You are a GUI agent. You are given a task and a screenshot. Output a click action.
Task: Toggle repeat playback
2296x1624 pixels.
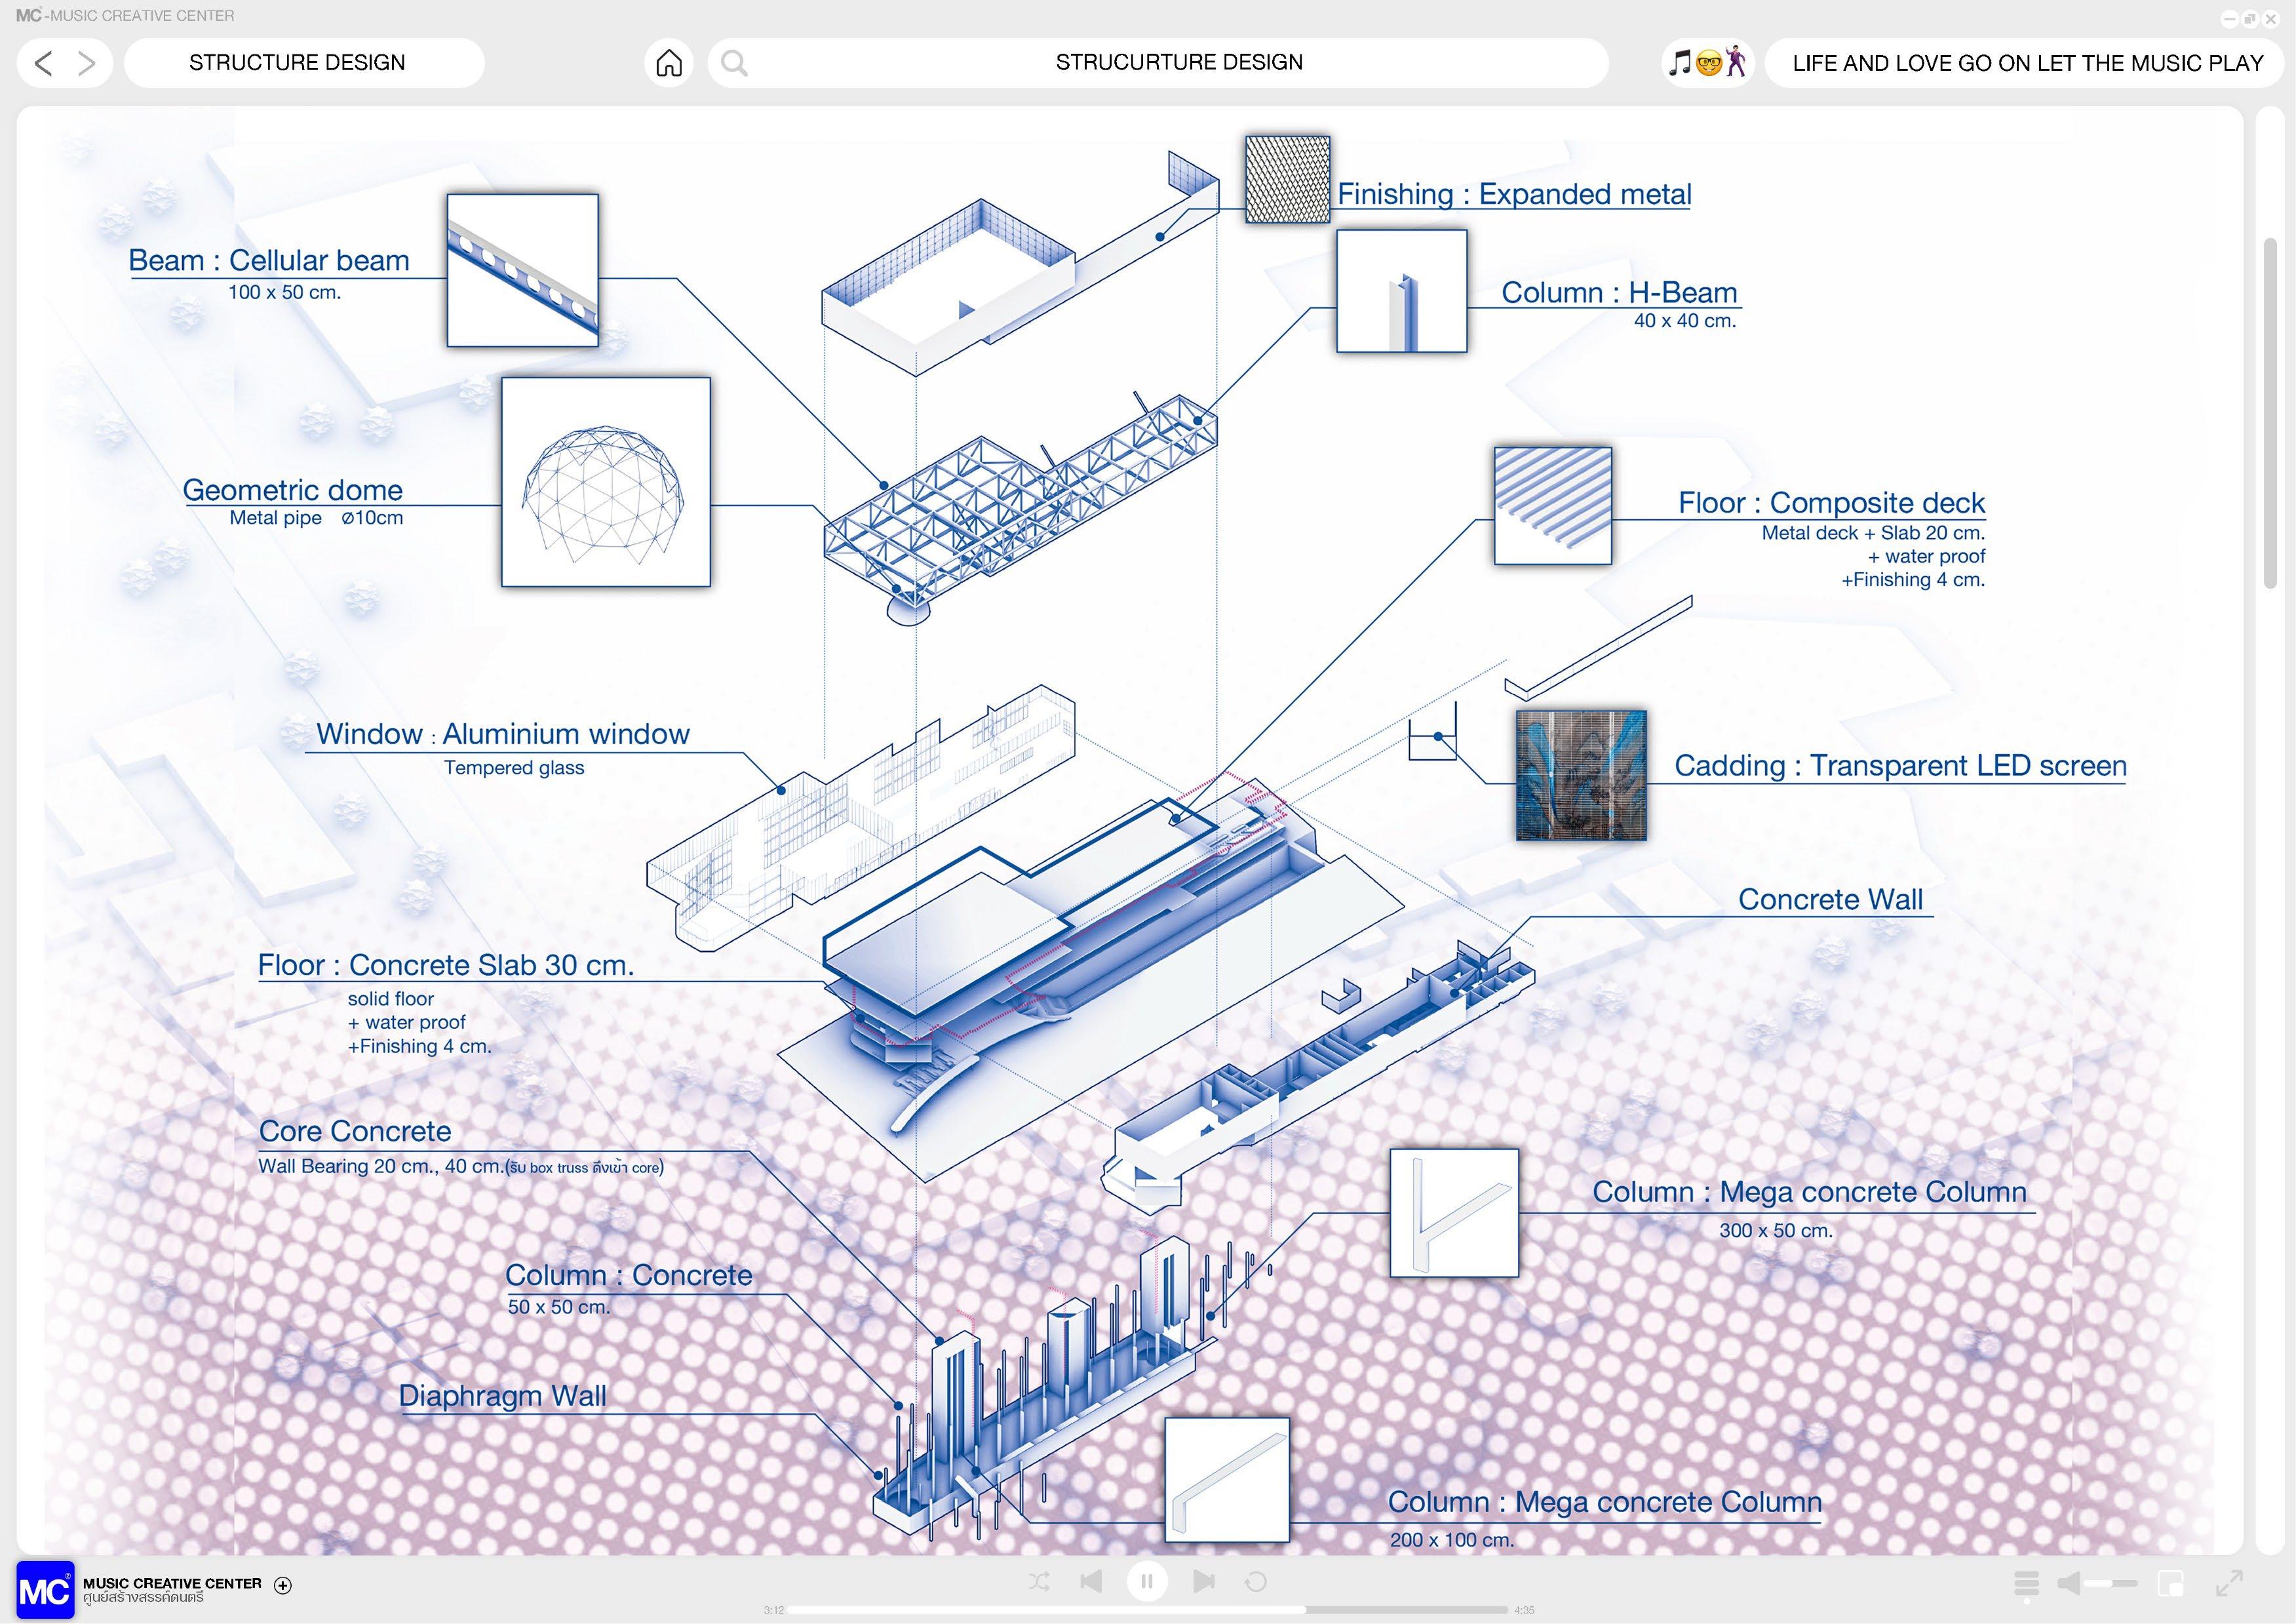pos(1256,1581)
